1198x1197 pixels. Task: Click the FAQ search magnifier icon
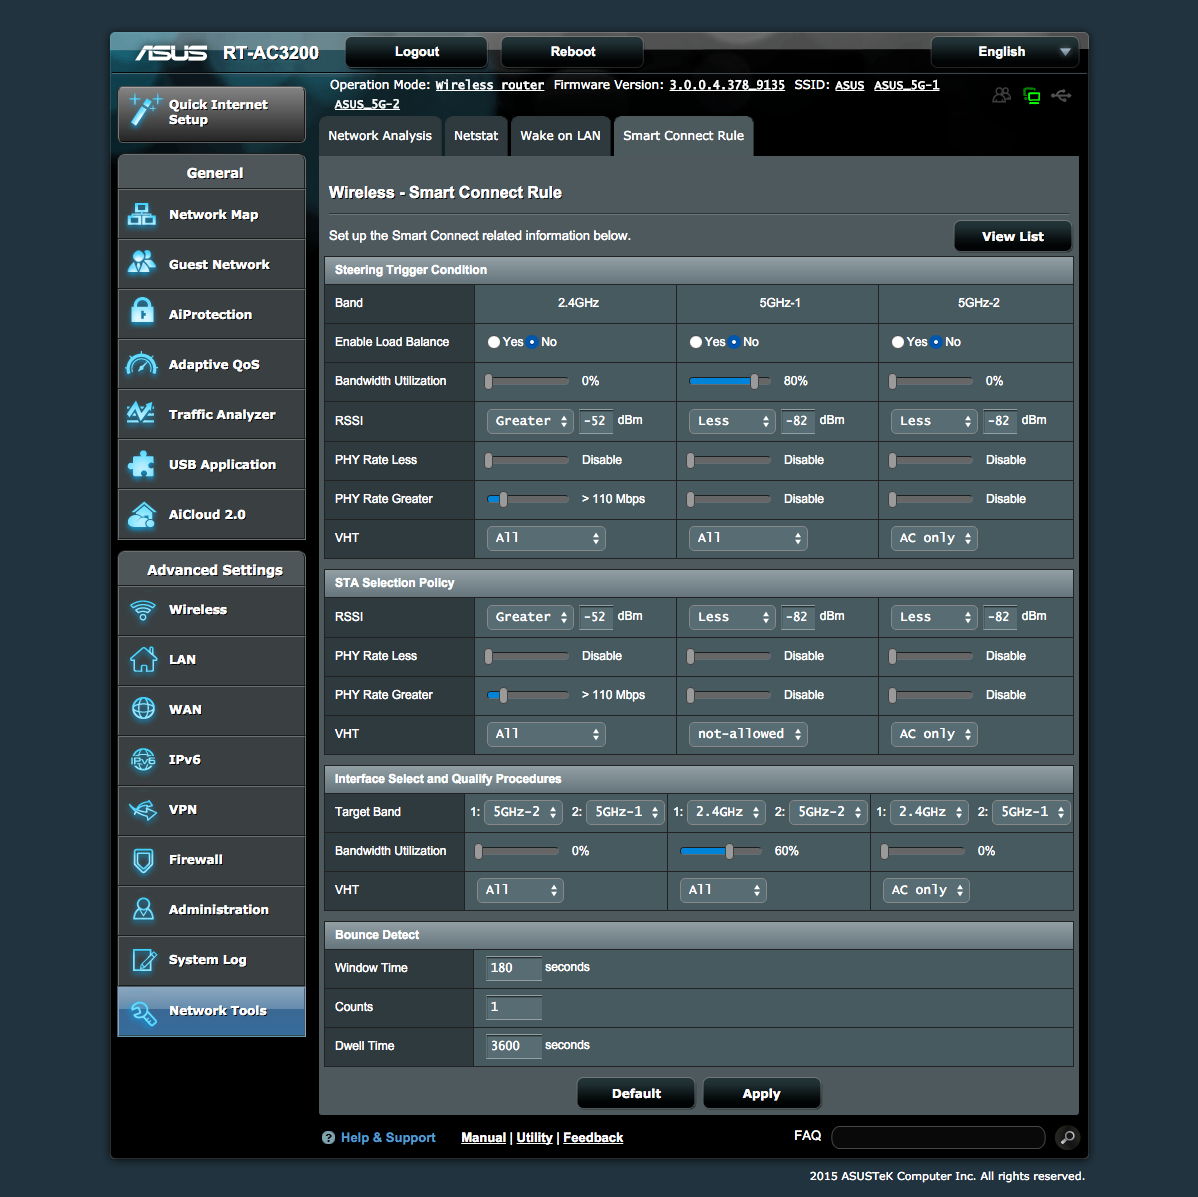(1067, 1137)
